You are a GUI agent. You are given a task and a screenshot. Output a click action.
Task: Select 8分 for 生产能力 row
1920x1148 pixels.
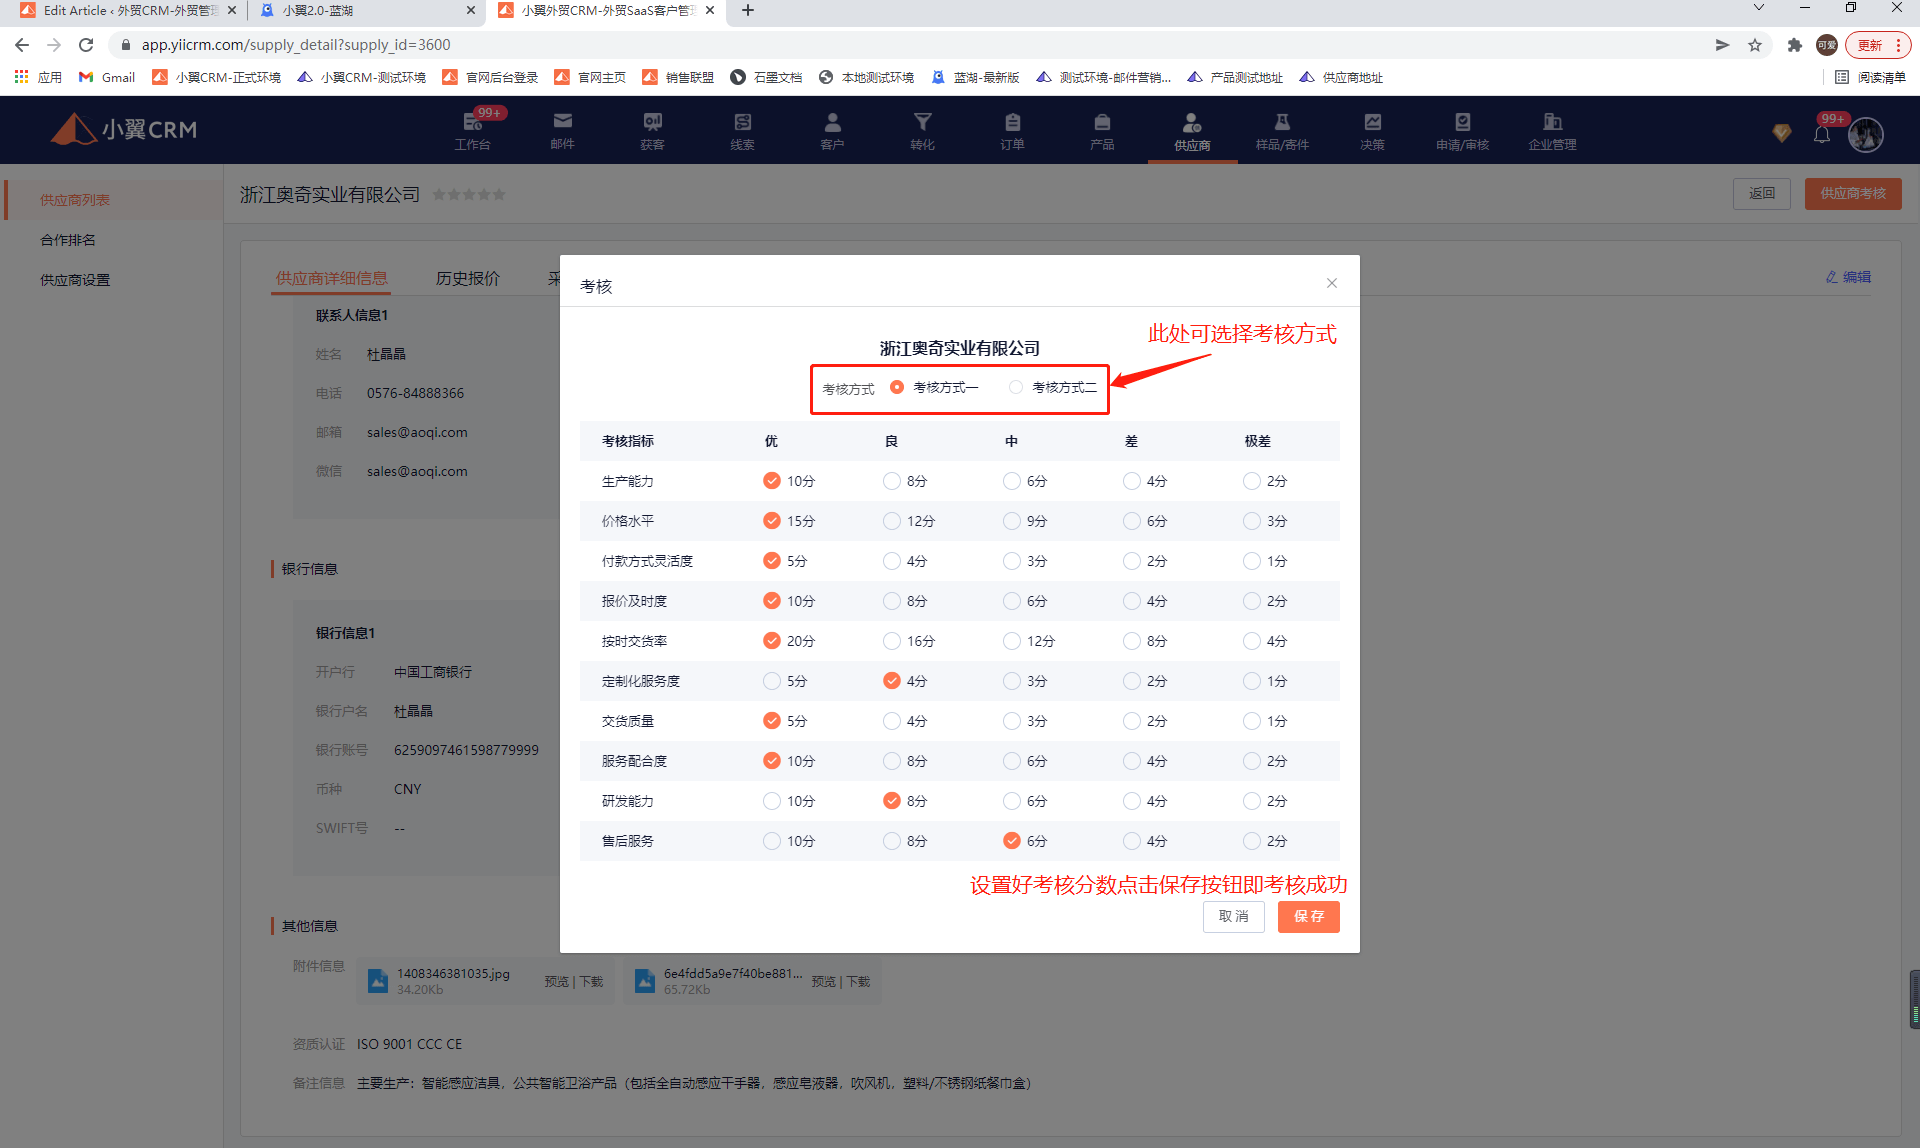[x=892, y=481]
